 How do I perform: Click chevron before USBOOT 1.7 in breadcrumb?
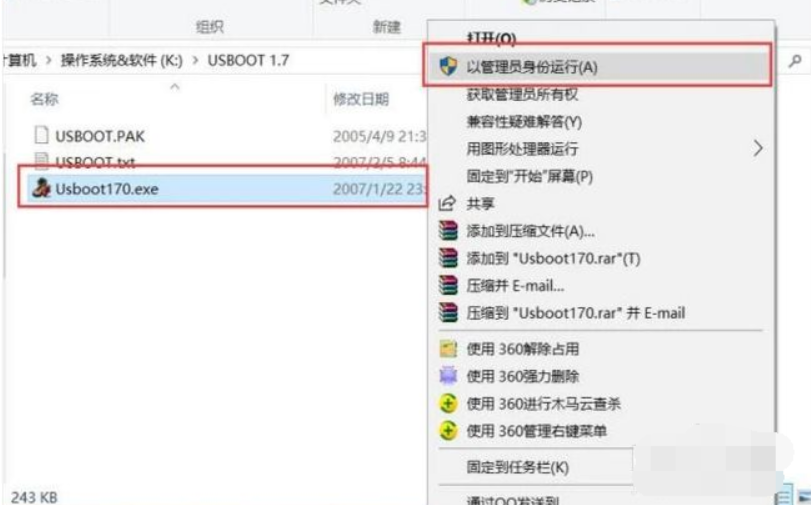196,61
